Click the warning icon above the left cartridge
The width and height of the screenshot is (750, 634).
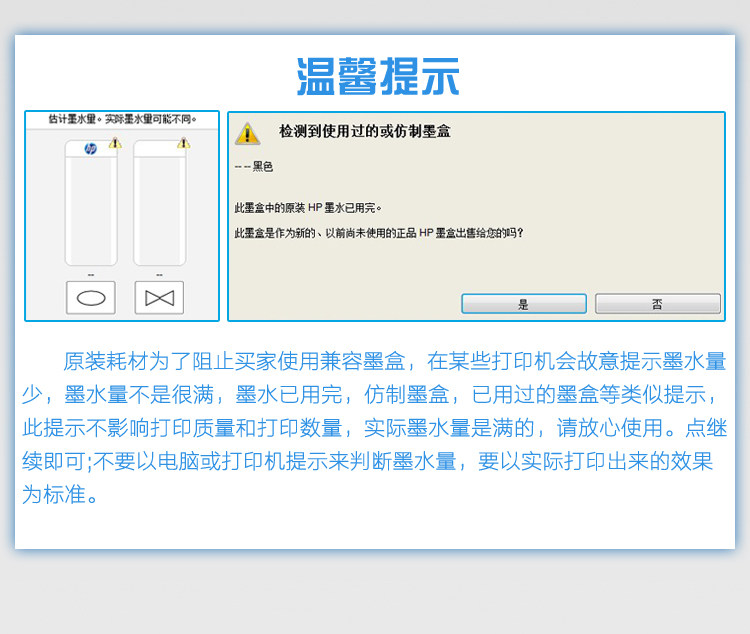[x=115, y=143]
